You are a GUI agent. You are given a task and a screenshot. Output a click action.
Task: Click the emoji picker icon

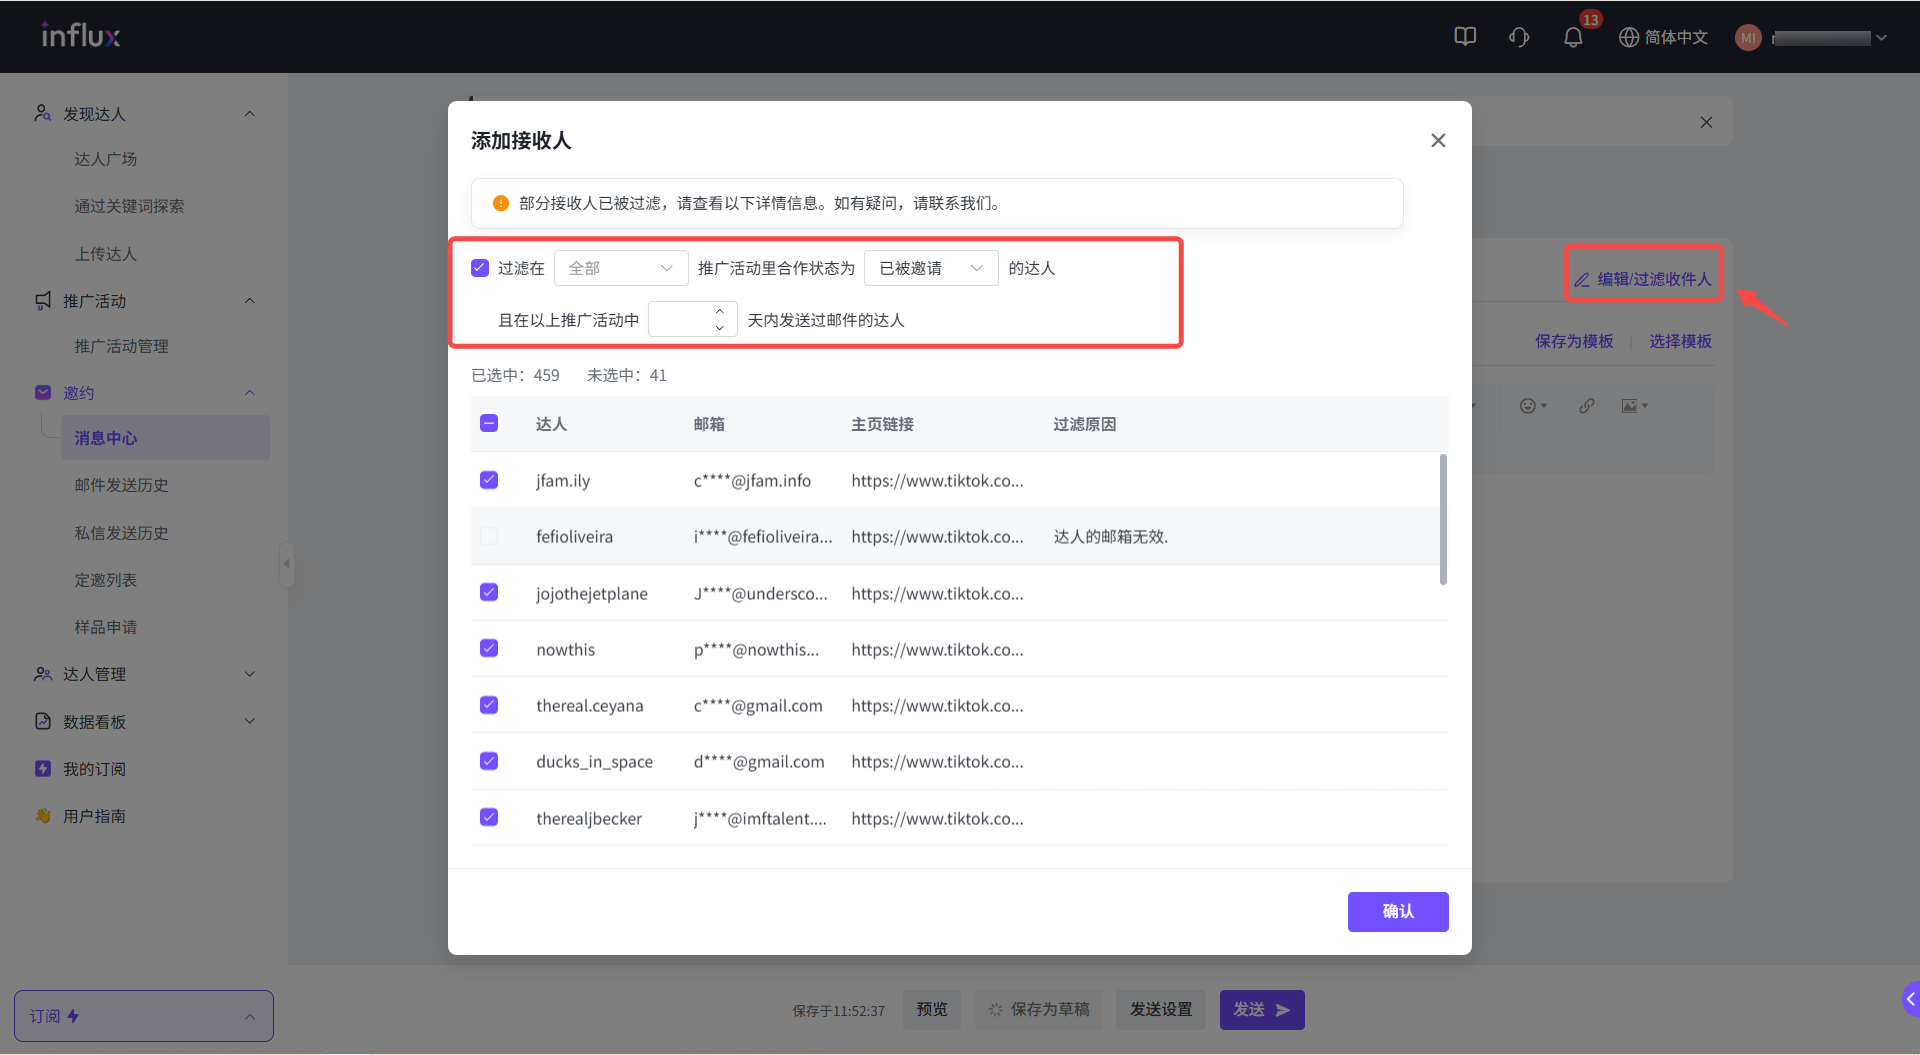[1528, 406]
